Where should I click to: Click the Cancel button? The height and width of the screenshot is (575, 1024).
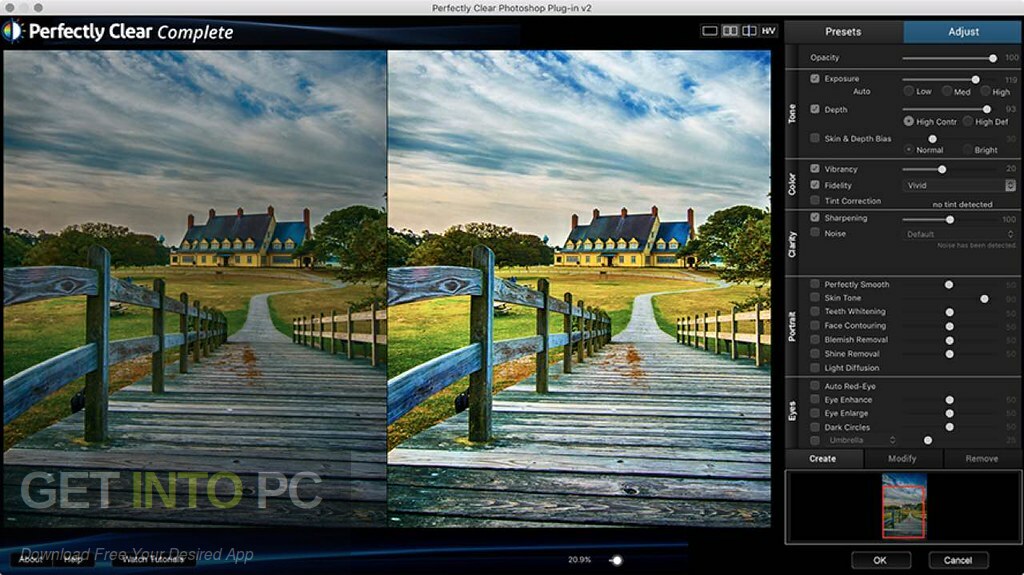point(958,560)
